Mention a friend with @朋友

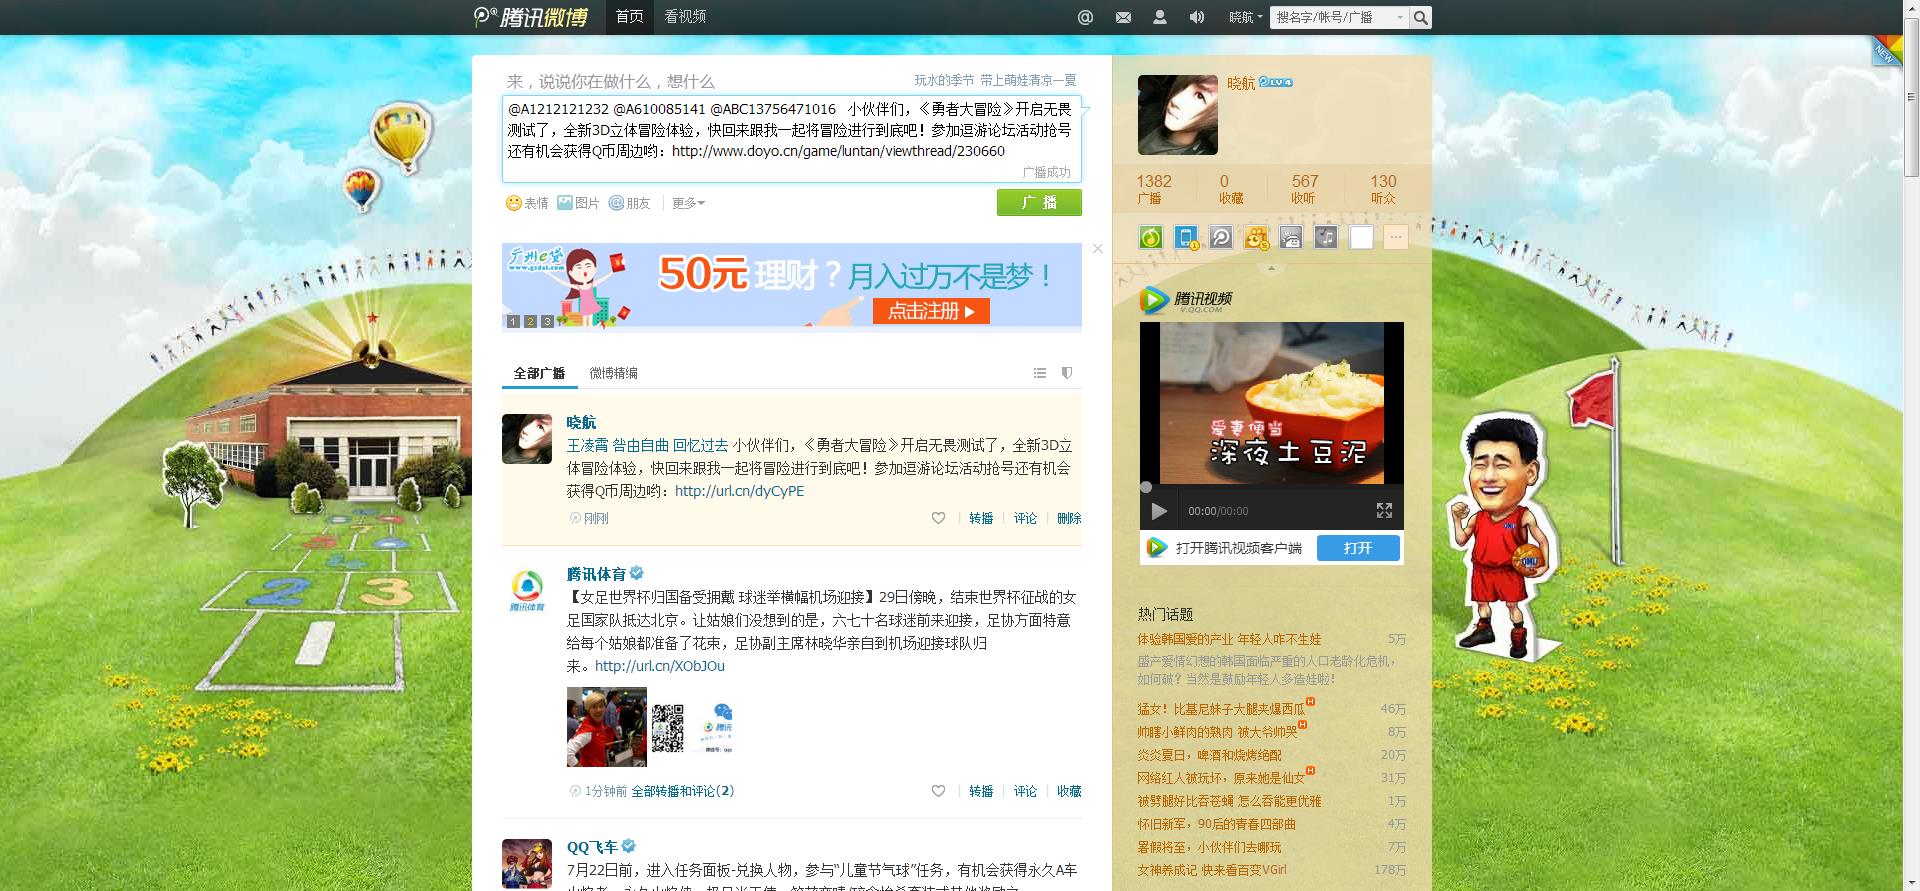629,203
